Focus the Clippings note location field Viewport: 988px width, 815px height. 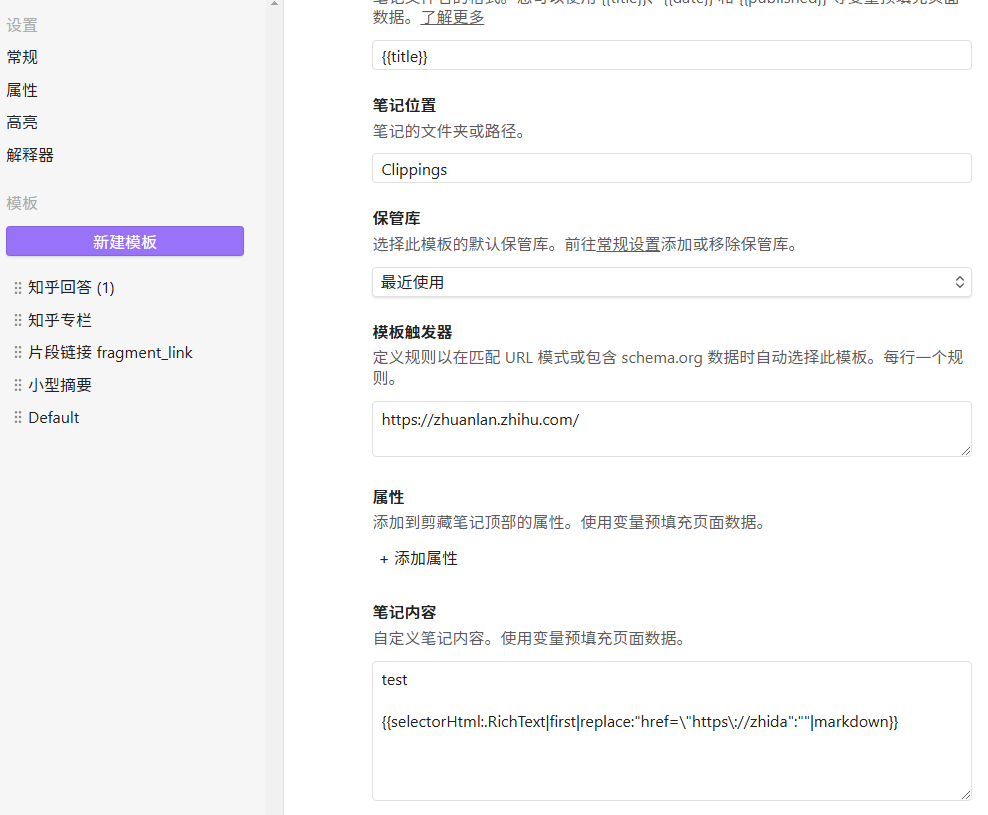click(672, 168)
